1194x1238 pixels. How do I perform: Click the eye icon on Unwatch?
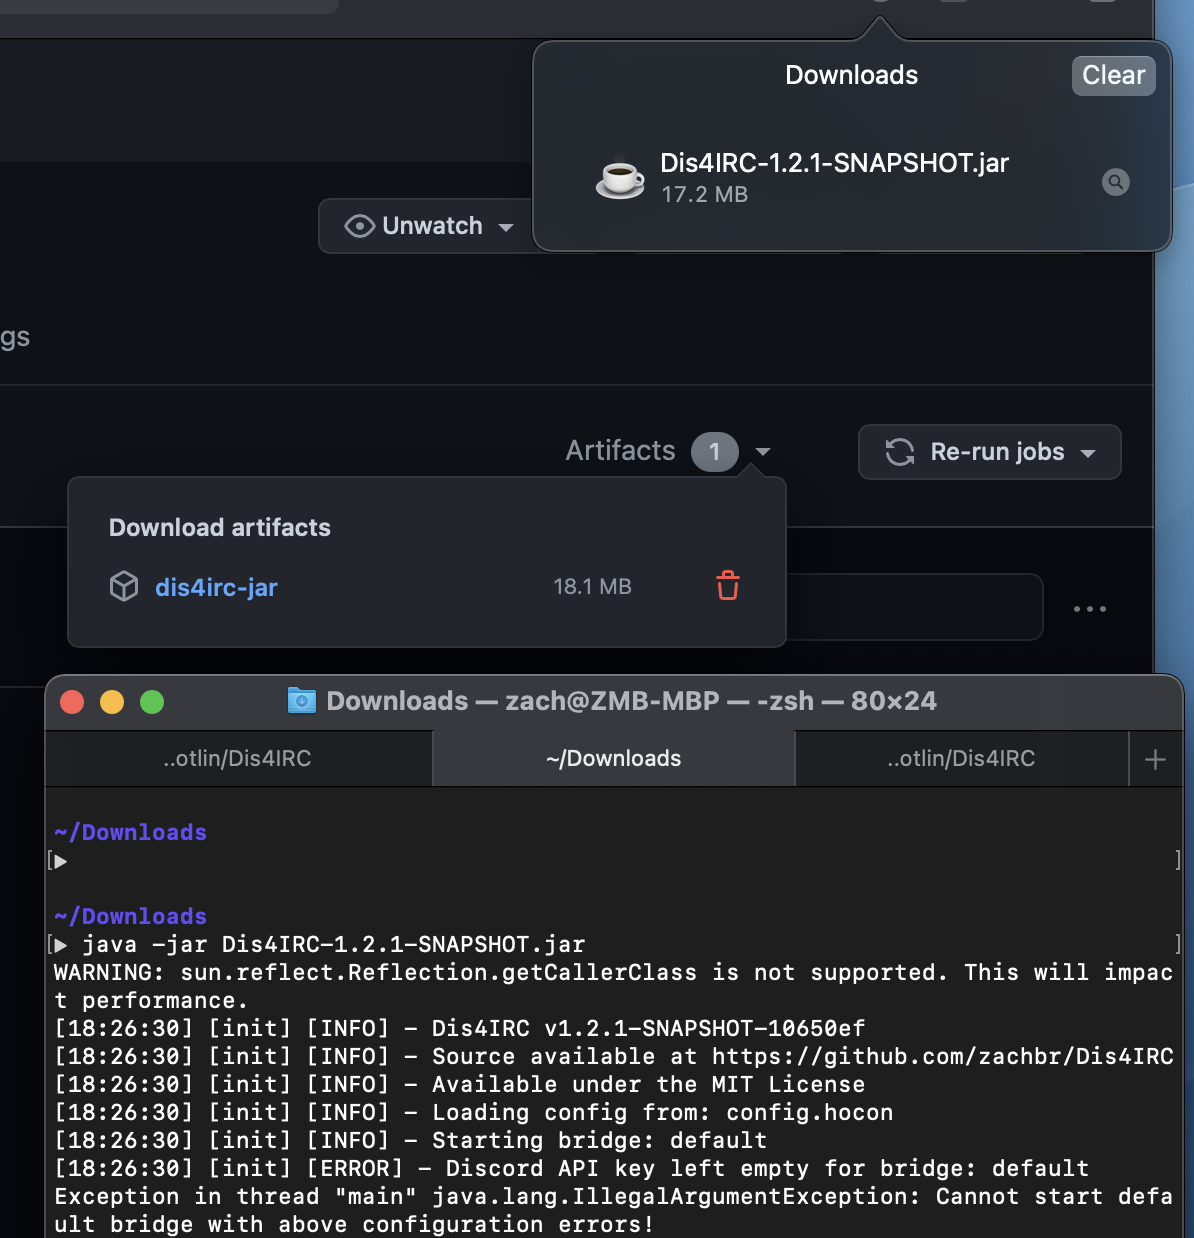click(x=359, y=226)
